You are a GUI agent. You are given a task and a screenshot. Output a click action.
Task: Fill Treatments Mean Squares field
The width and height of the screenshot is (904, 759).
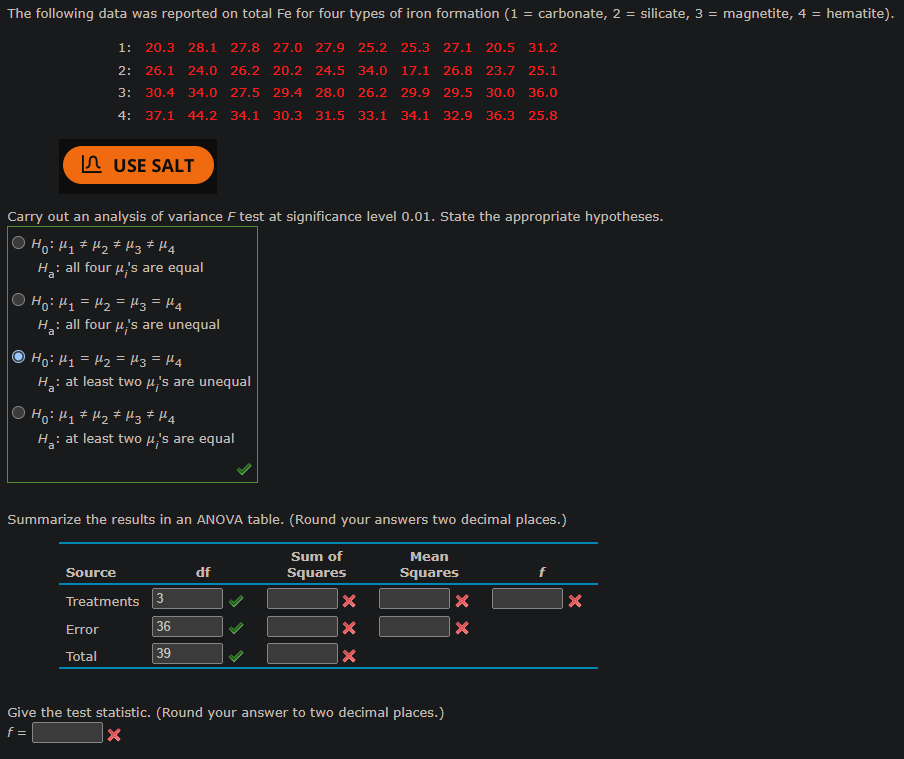pos(415,599)
